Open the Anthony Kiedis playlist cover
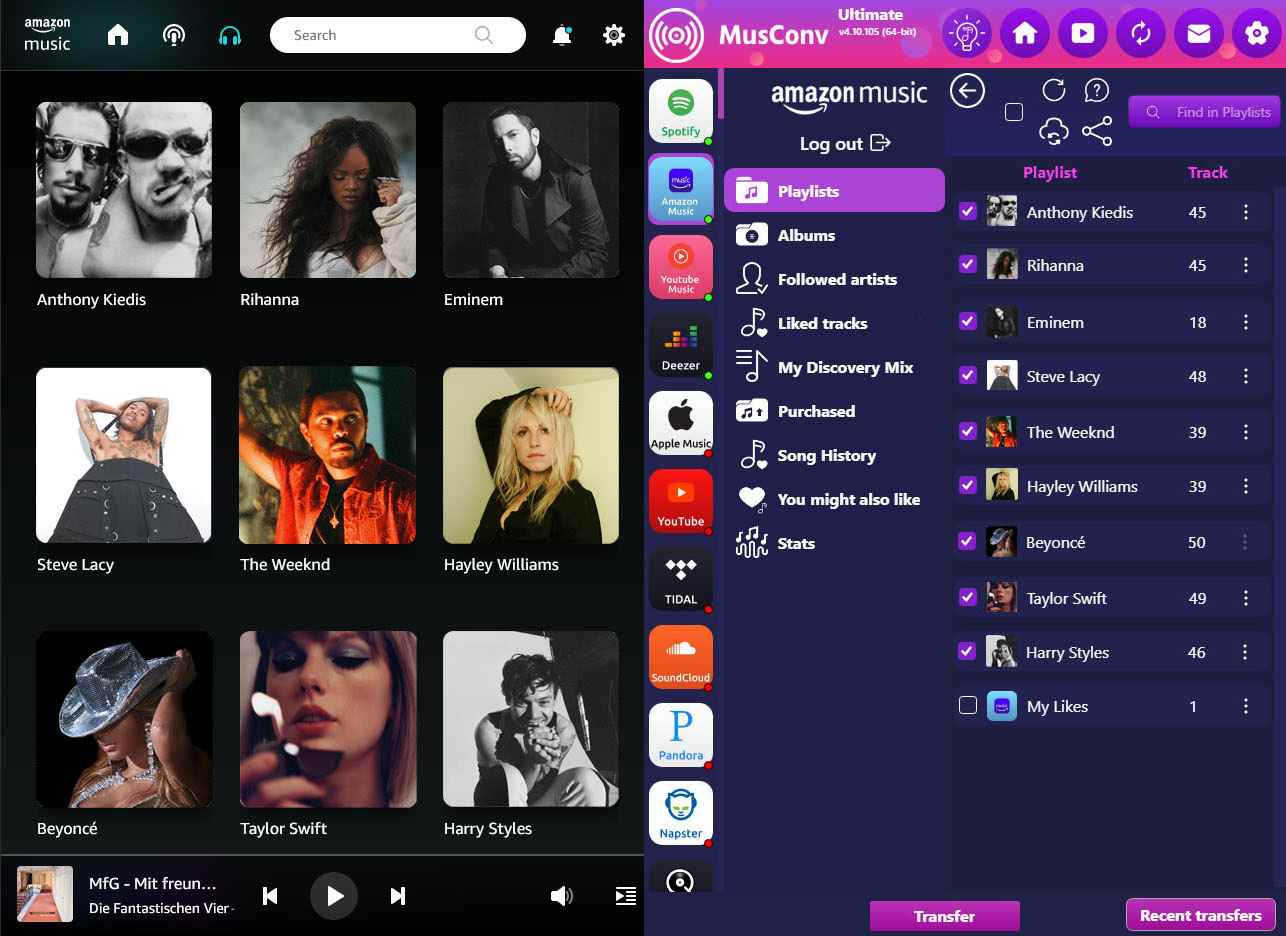1286x936 pixels. click(x=124, y=189)
